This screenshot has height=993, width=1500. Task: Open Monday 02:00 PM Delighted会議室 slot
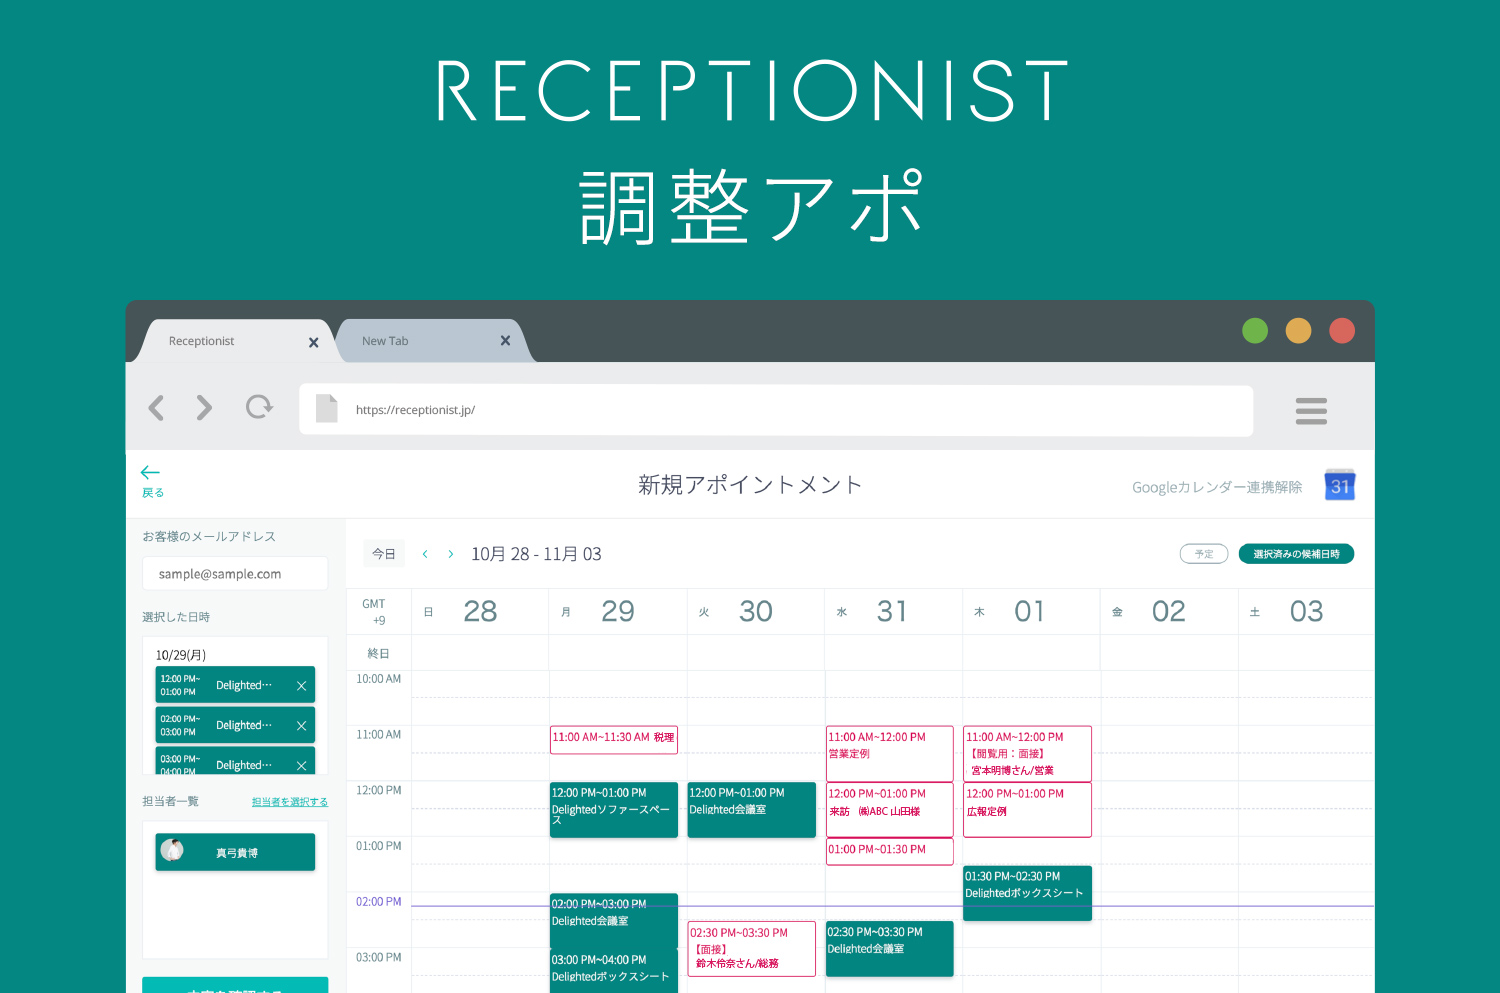(614, 921)
